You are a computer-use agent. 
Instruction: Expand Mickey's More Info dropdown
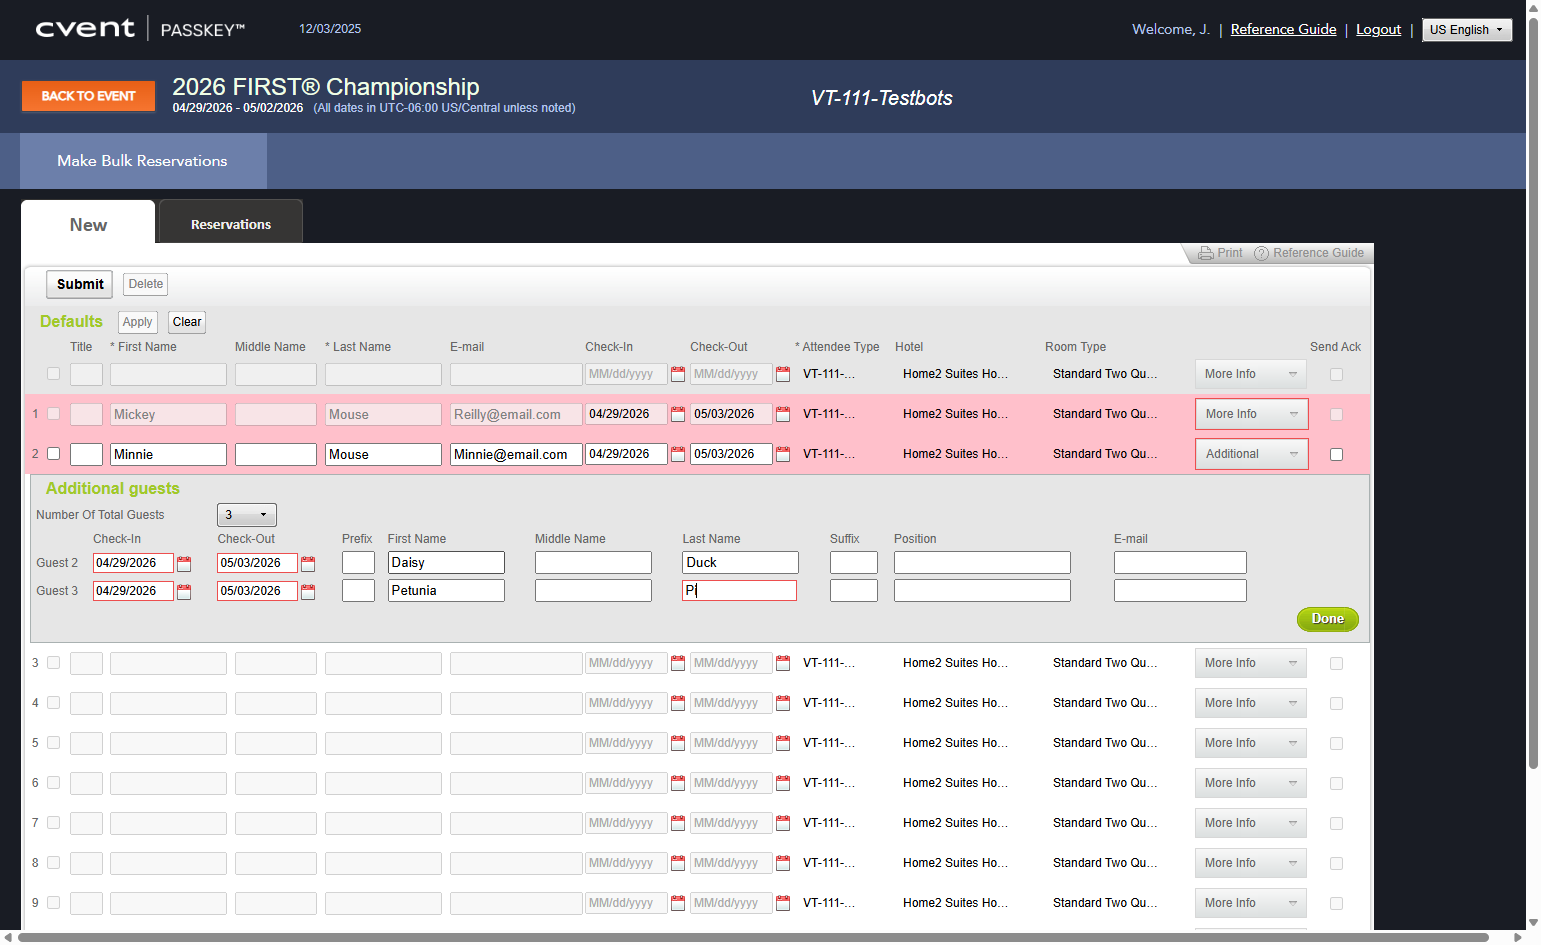[1251, 414]
